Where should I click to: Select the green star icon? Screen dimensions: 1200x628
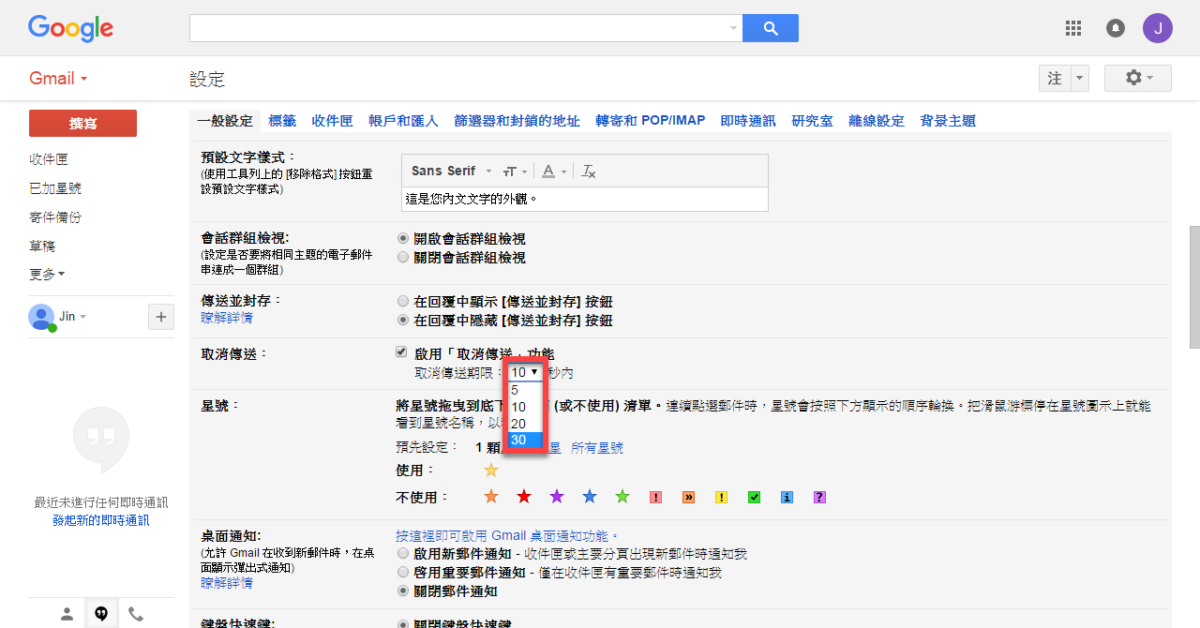[623, 496]
